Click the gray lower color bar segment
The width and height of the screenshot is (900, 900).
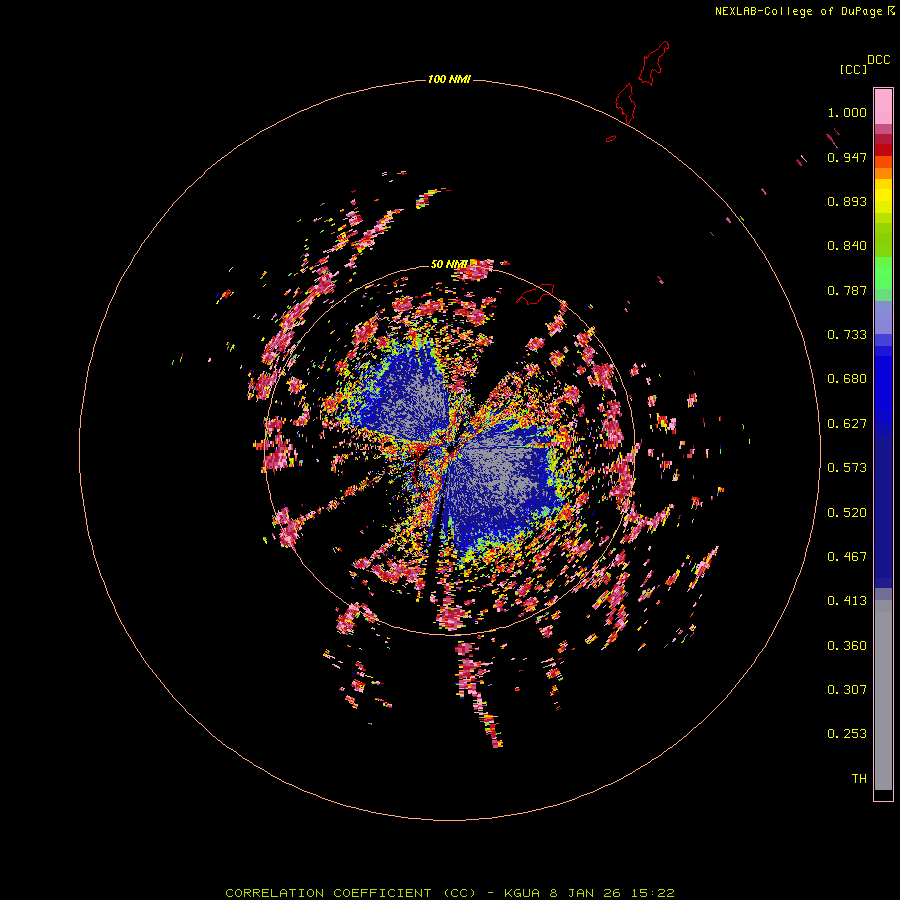tap(883, 695)
